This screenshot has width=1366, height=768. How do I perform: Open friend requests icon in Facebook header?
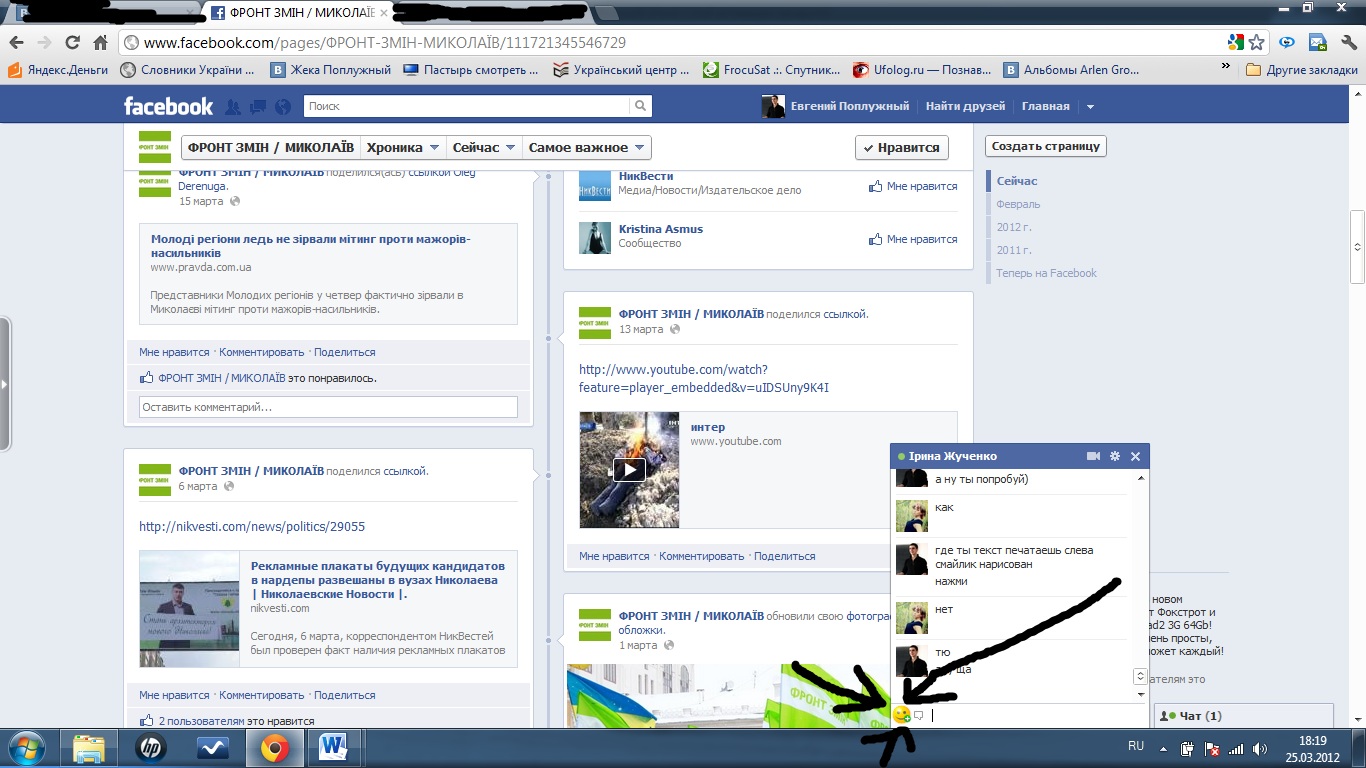[233, 107]
